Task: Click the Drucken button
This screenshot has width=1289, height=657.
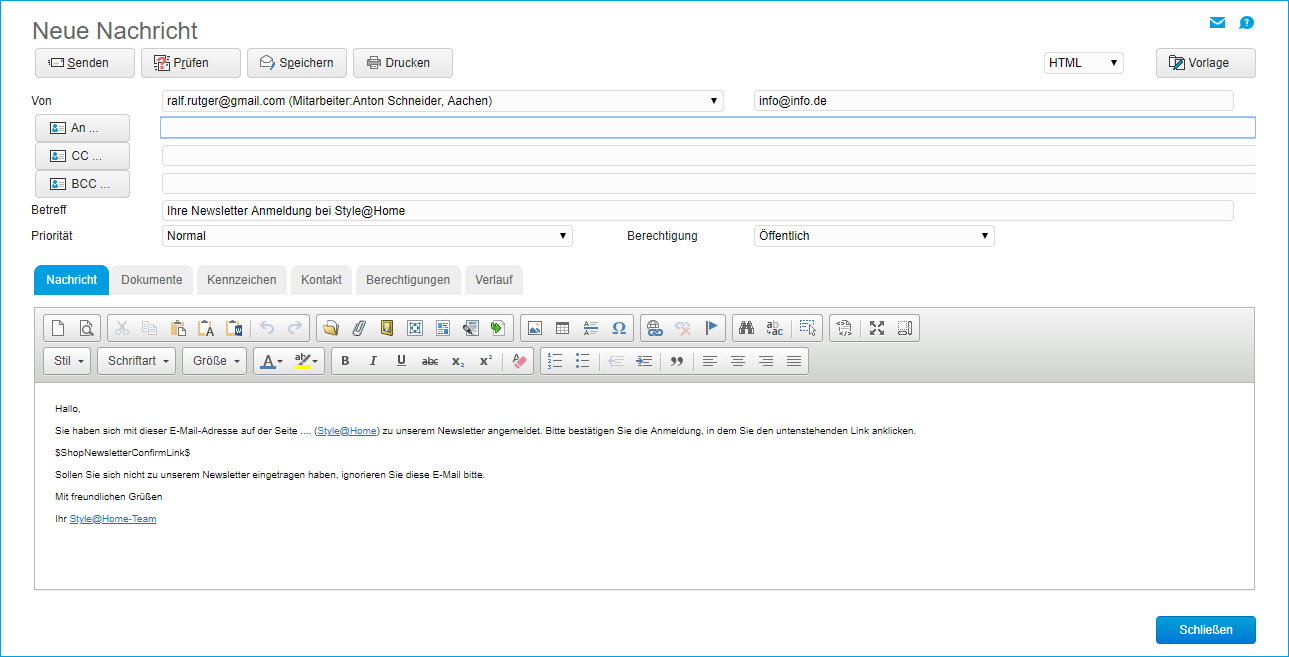Action: pyautogui.click(x=403, y=63)
